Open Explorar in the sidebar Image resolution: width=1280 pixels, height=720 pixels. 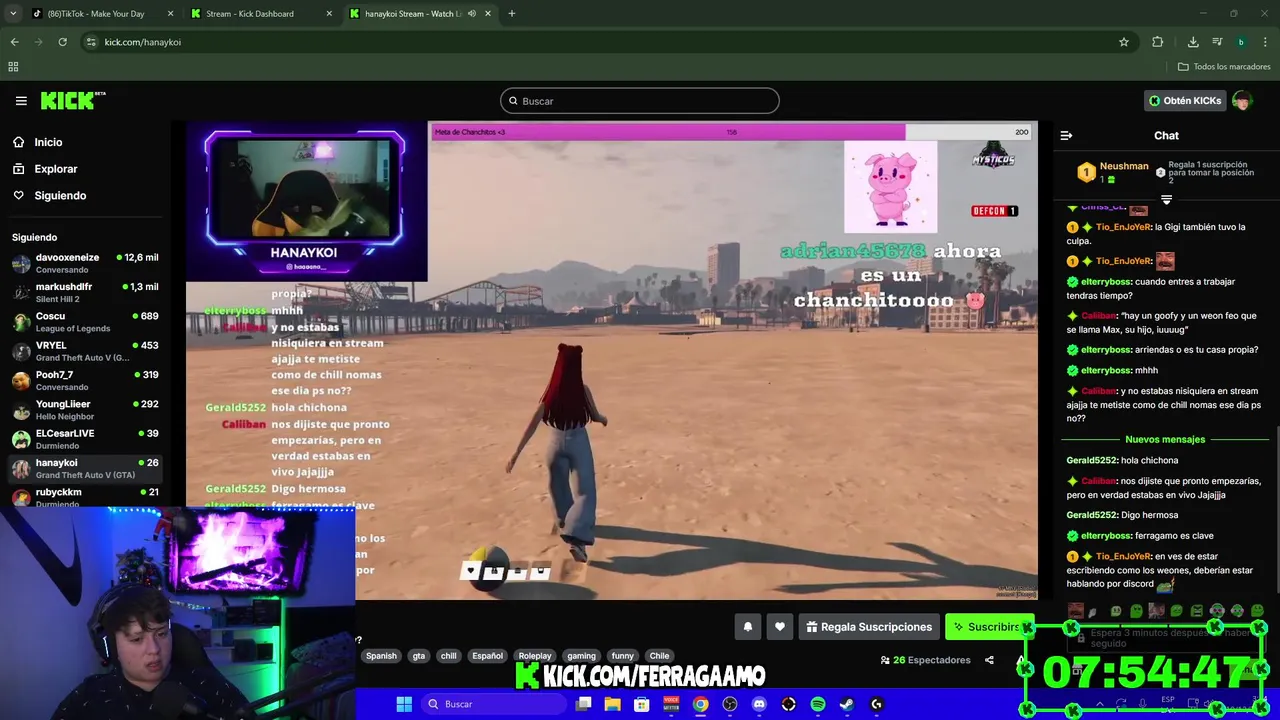56,169
